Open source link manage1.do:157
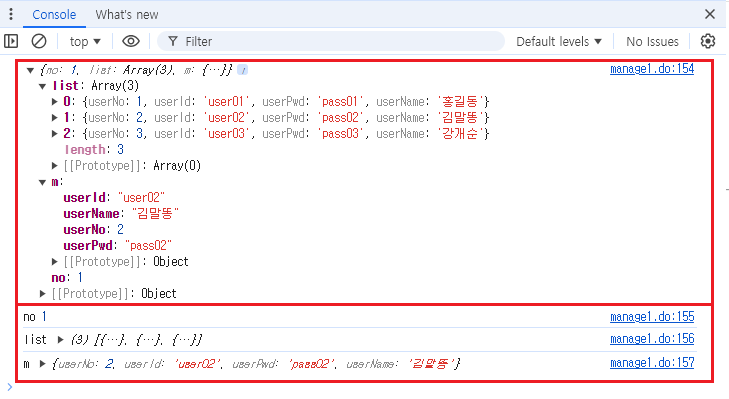 (x=652, y=363)
